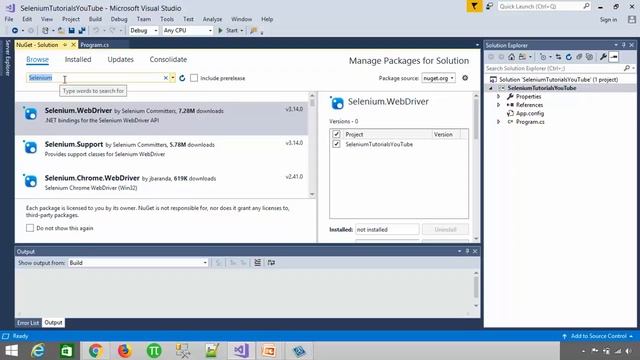Viewport: 640px width, 360px height.
Task: Refresh the Solution Explorer
Action: coord(569,57)
